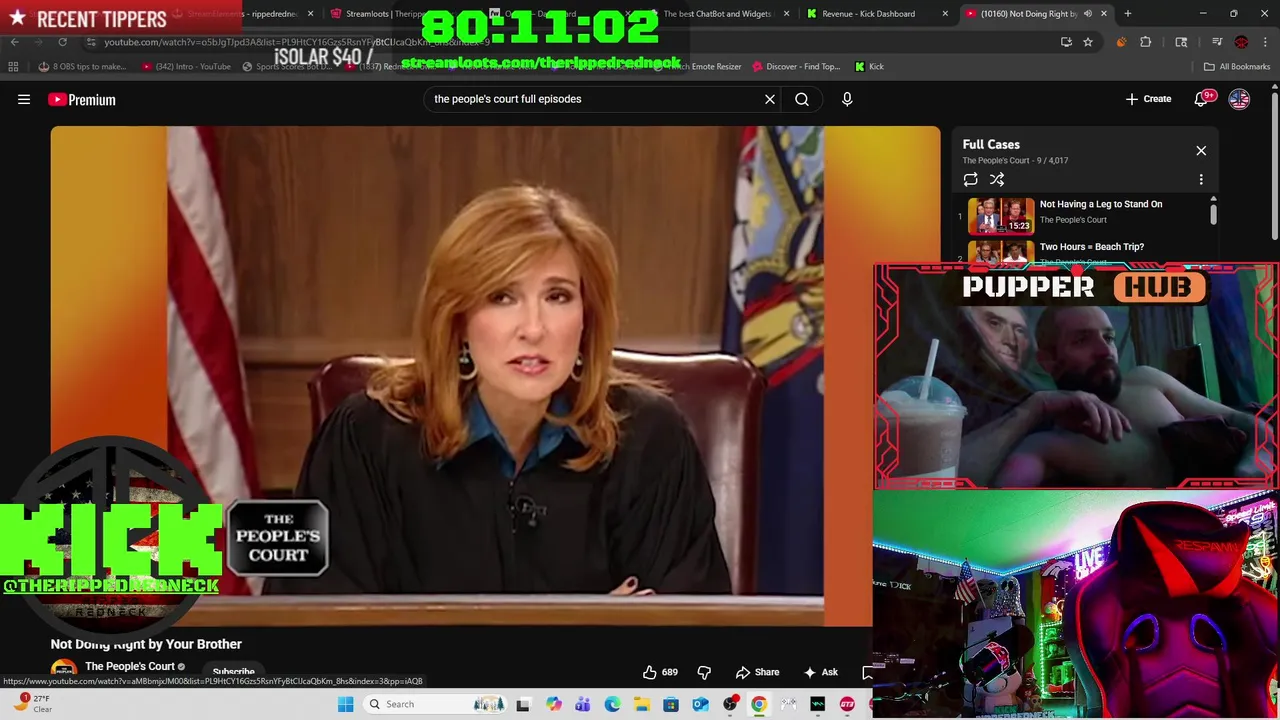Launch Copilot from taskbar

pos(553,704)
